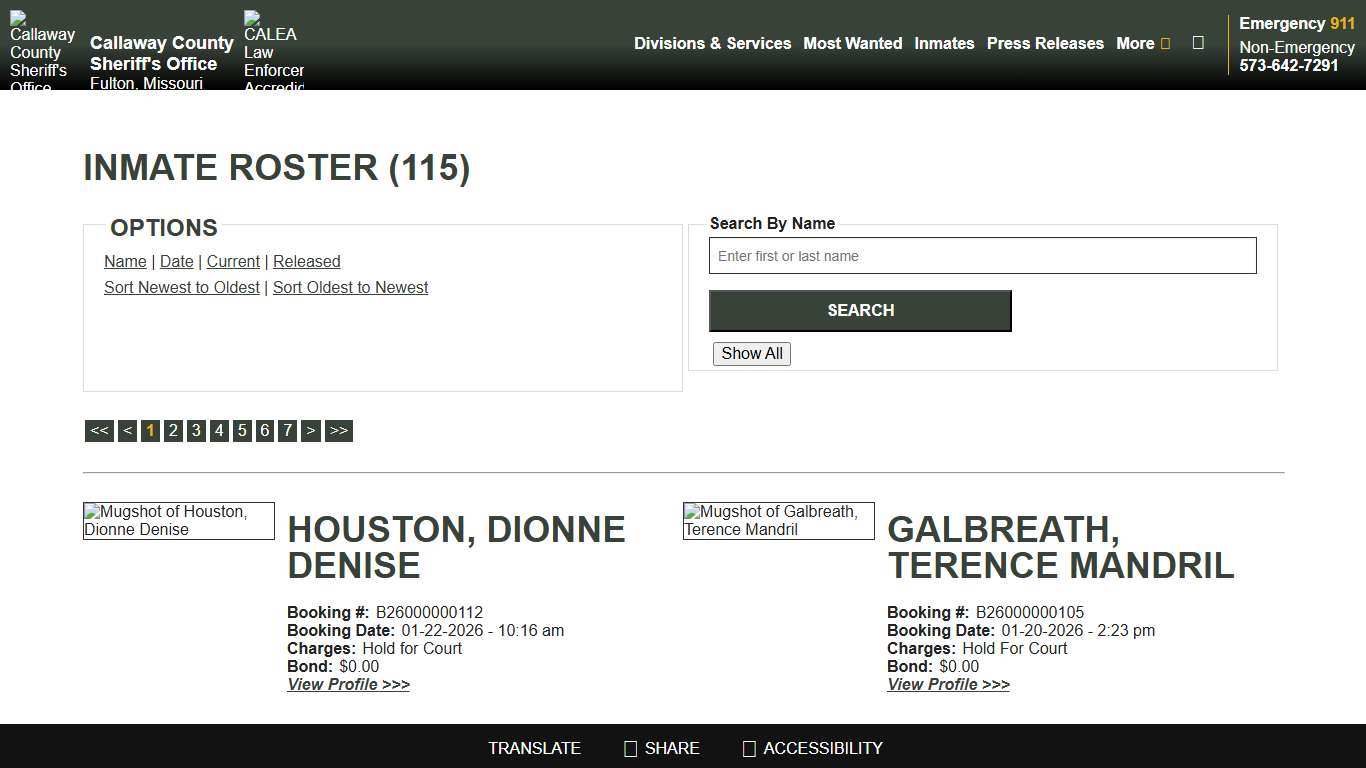Screen dimensions: 1366x768
Task: Click inside the inmate name search field
Action: [x=983, y=256]
